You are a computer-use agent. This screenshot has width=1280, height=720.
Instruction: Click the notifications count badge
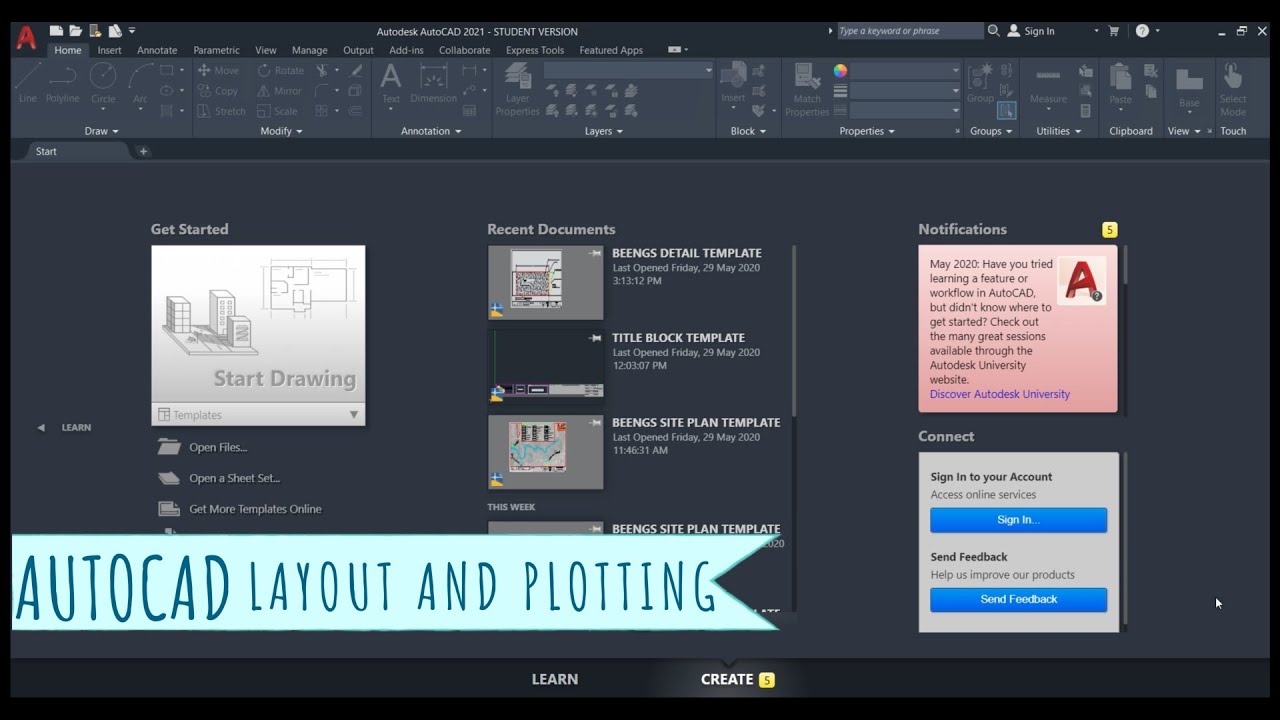click(x=1109, y=230)
